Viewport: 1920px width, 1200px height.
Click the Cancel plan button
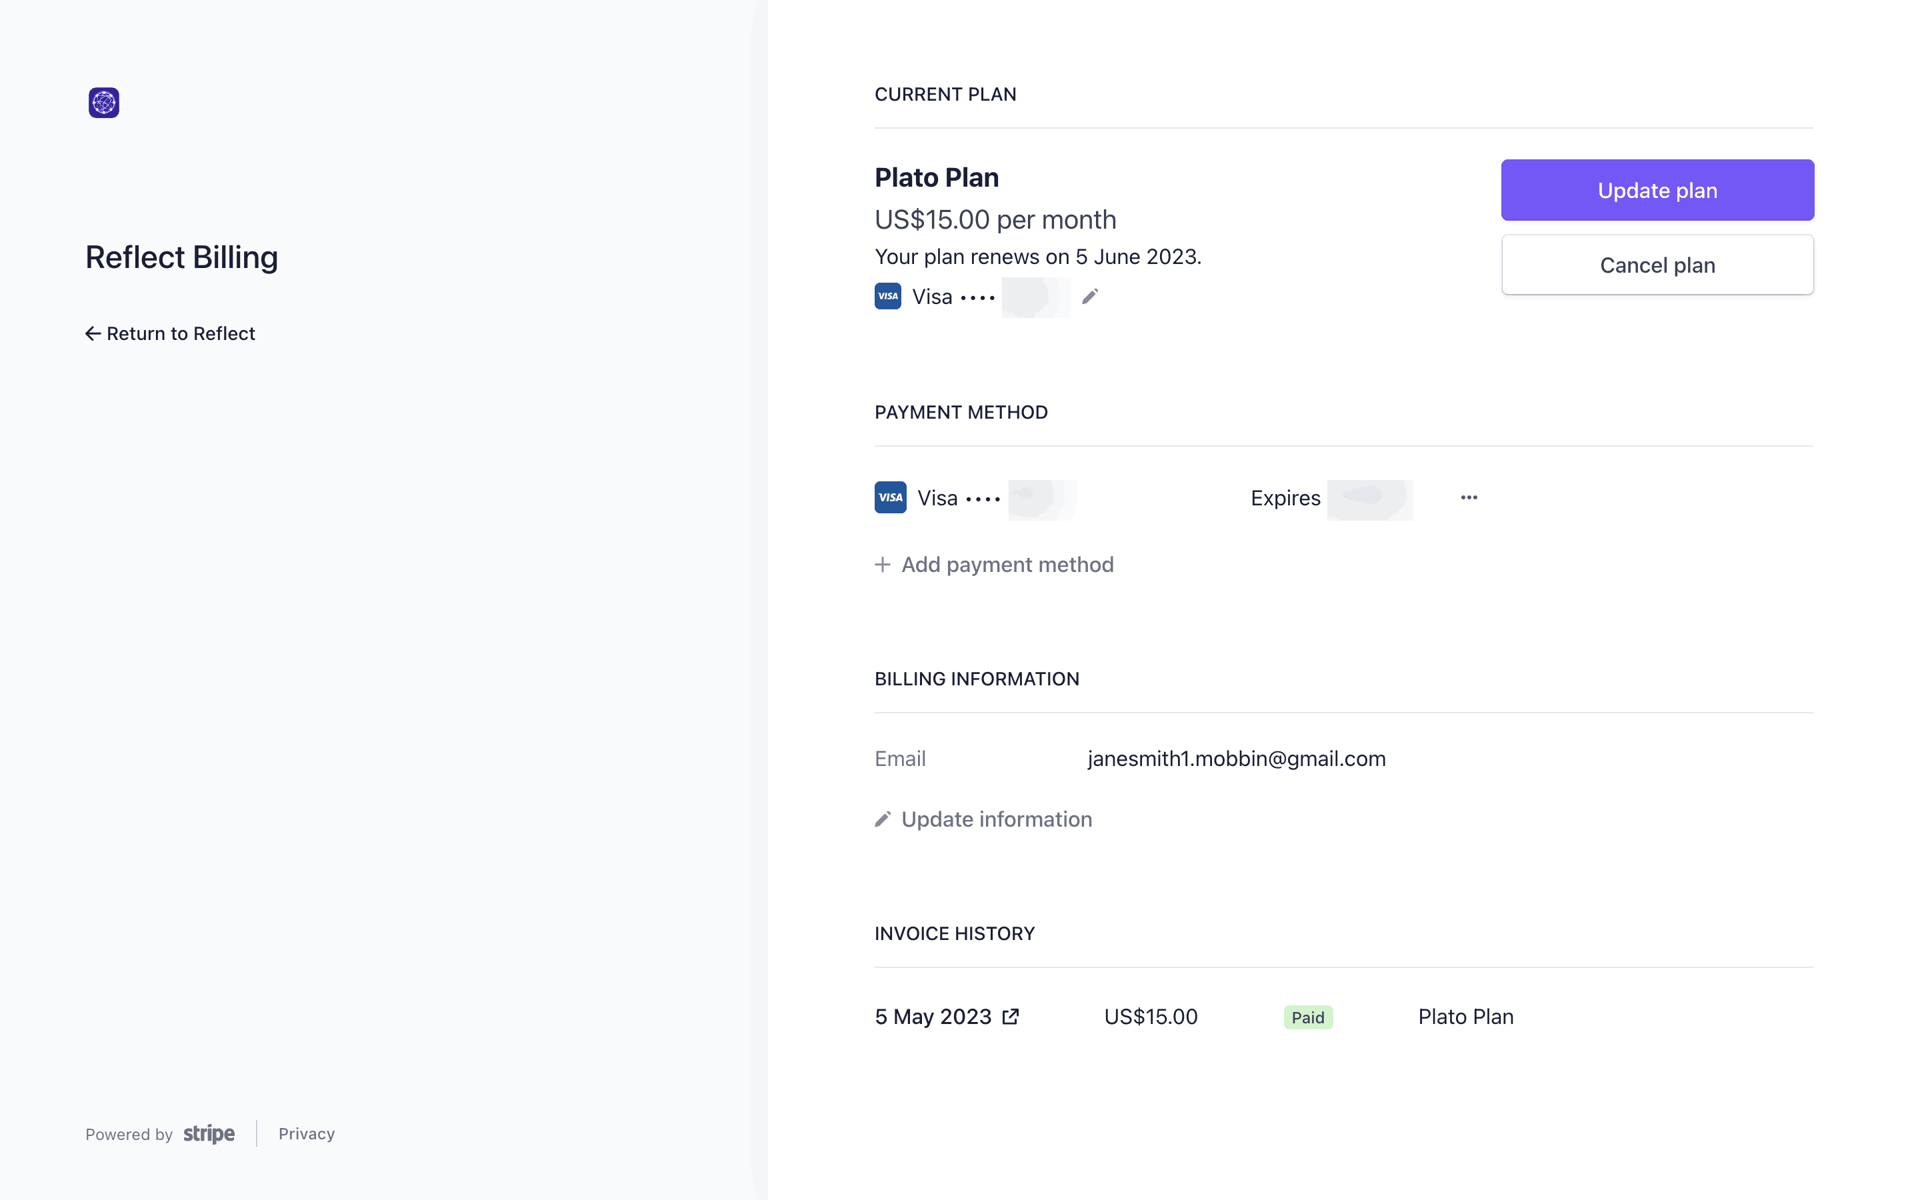pos(1657,265)
